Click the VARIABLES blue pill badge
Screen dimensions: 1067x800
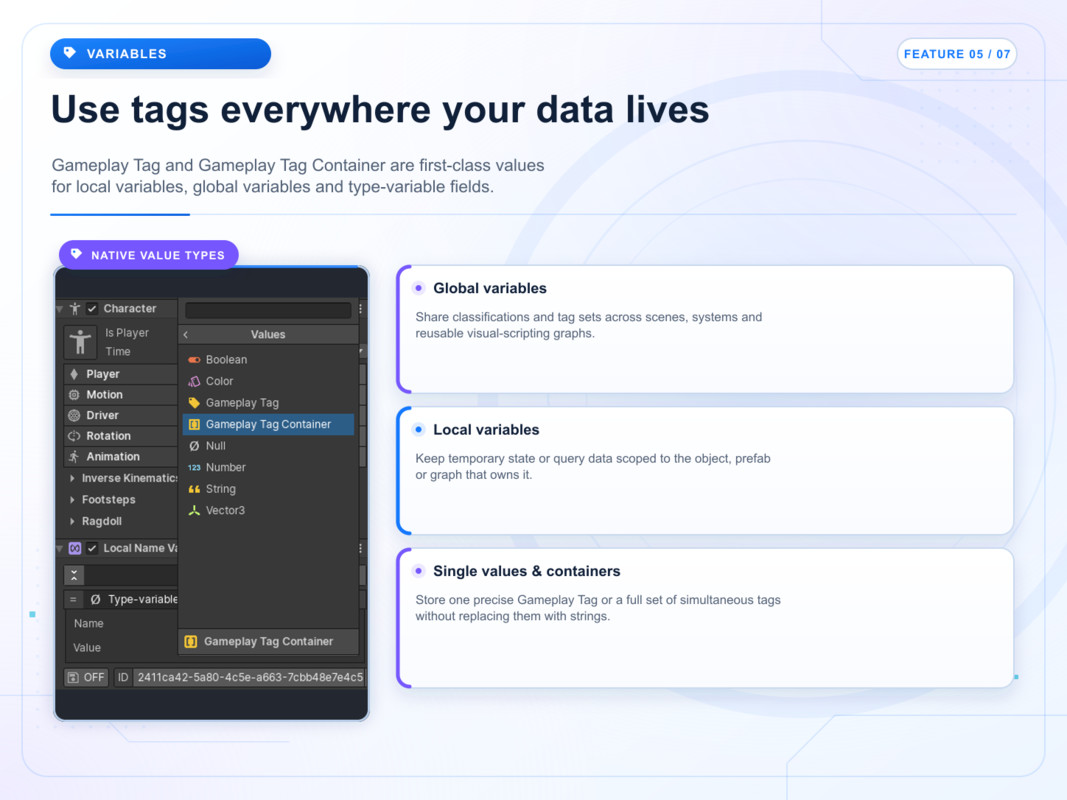pyautogui.click(x=161, y=54)
